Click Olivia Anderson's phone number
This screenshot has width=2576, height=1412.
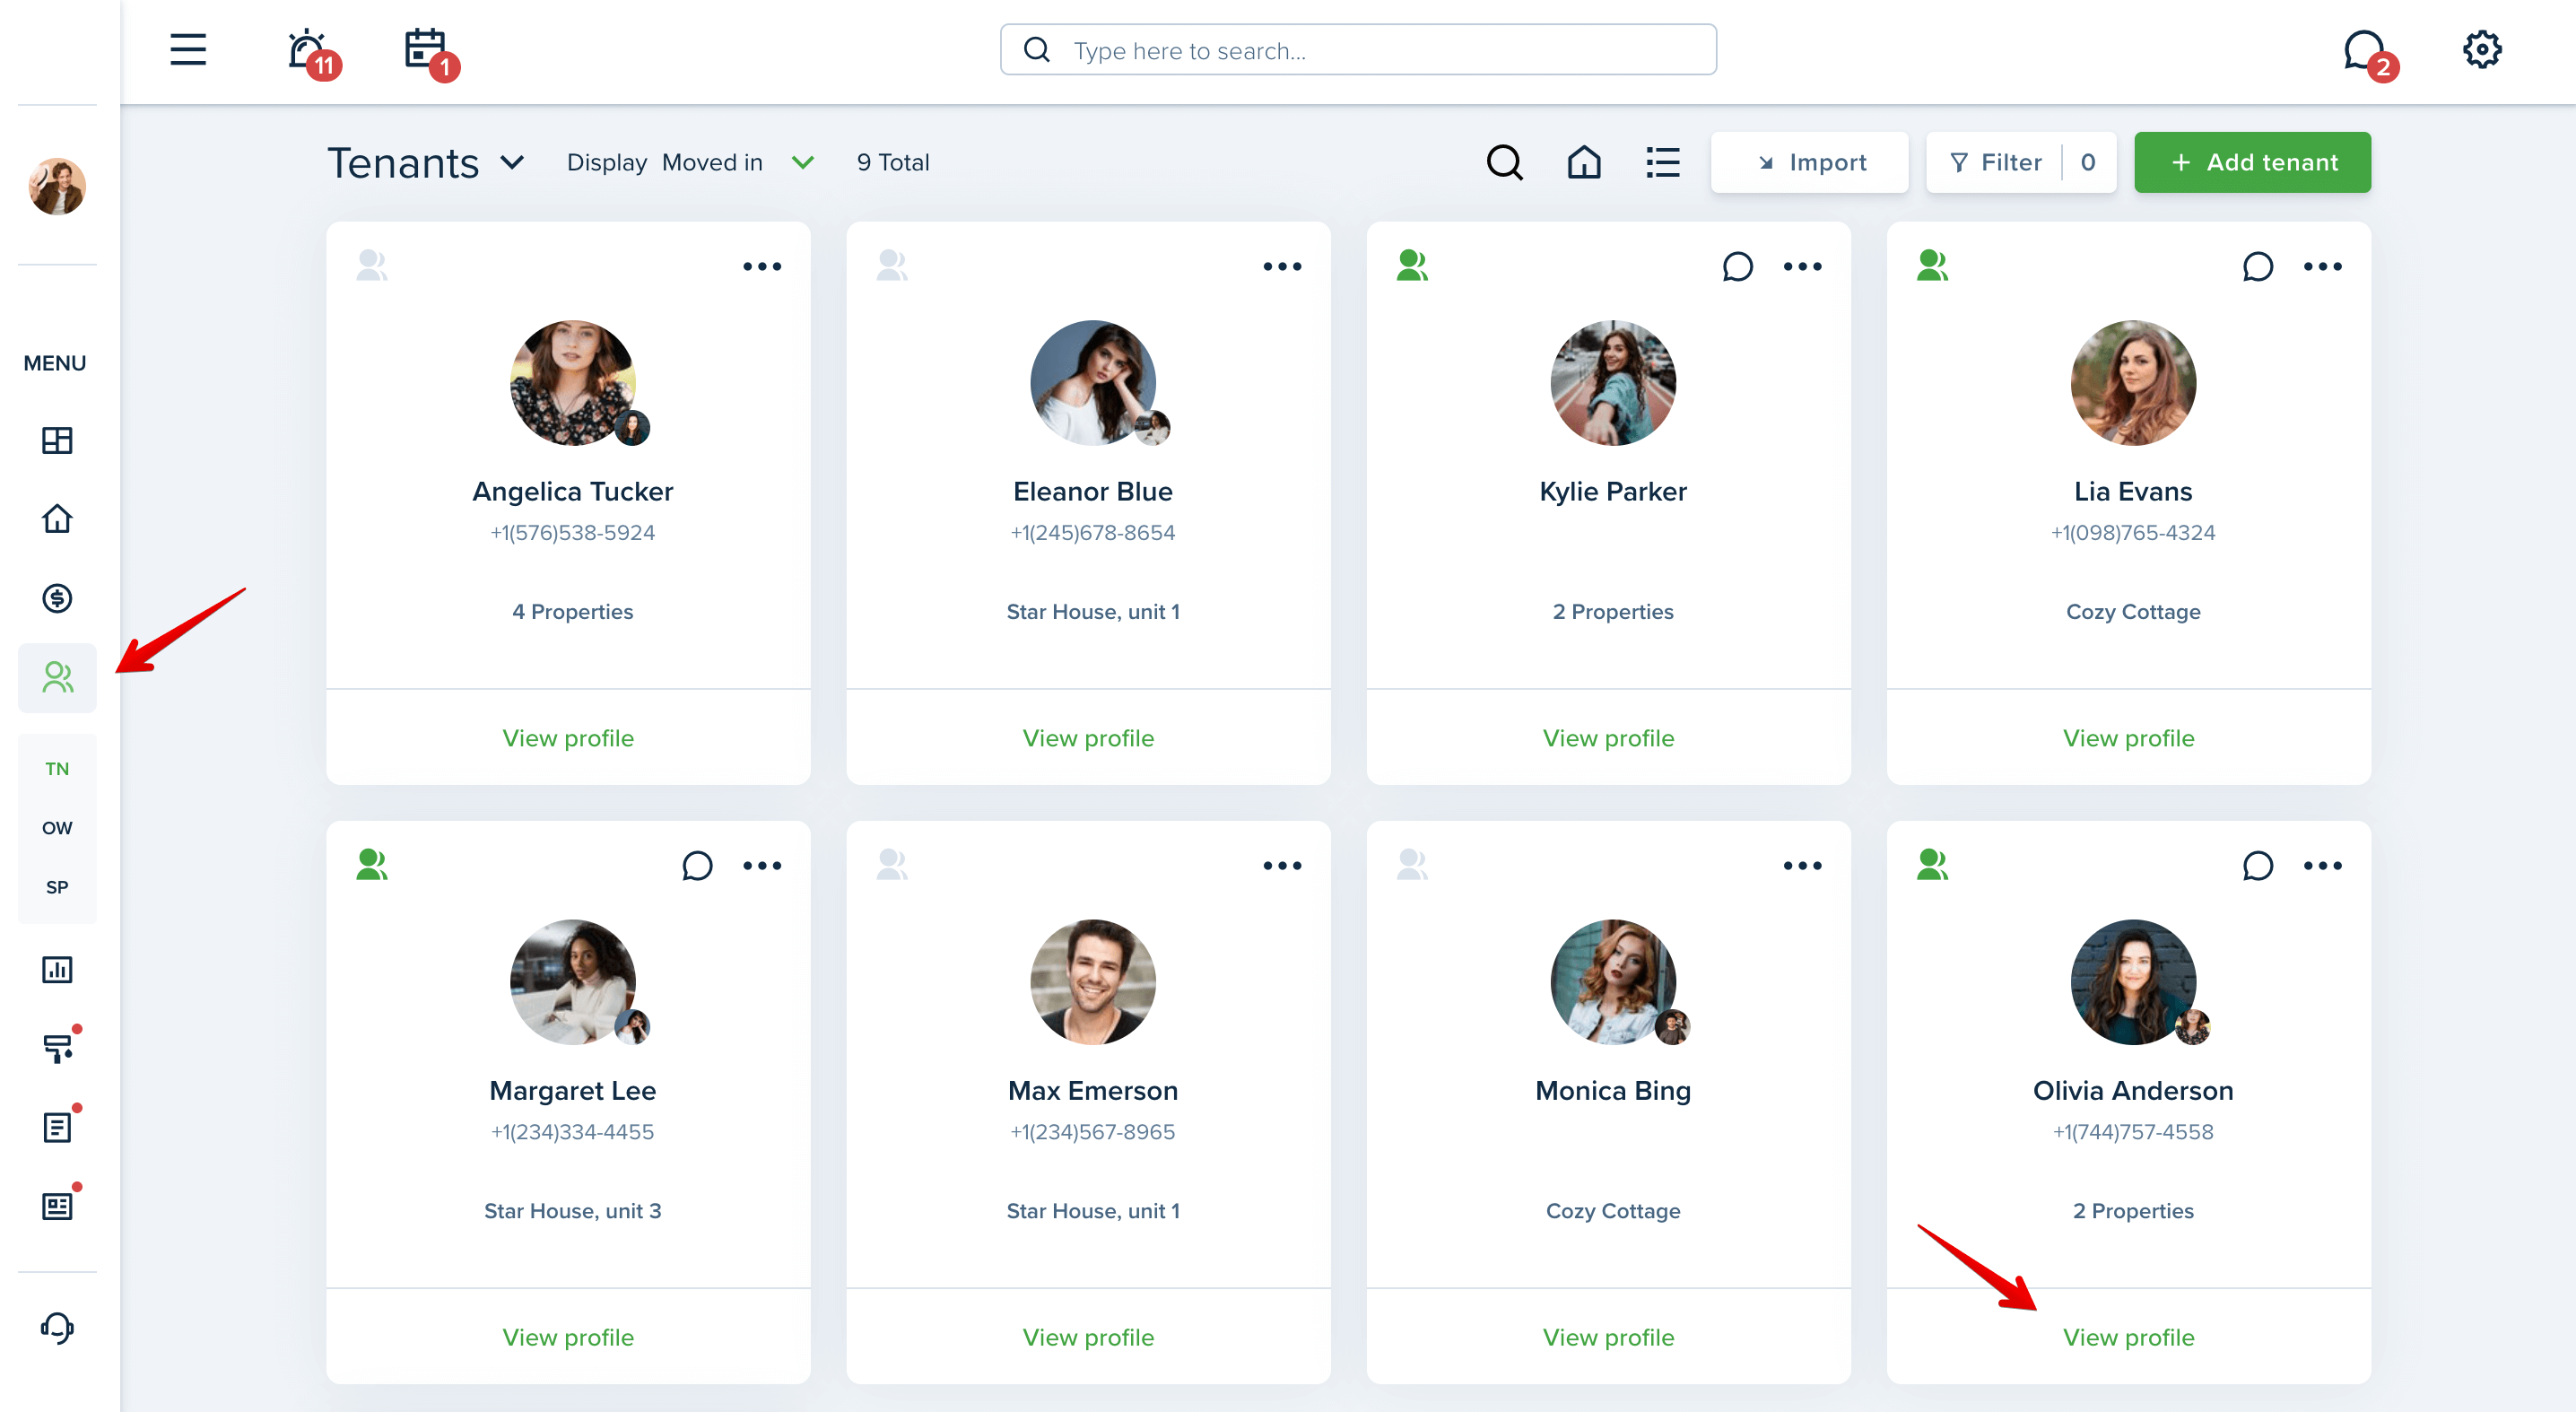tap(2132, 1131)
